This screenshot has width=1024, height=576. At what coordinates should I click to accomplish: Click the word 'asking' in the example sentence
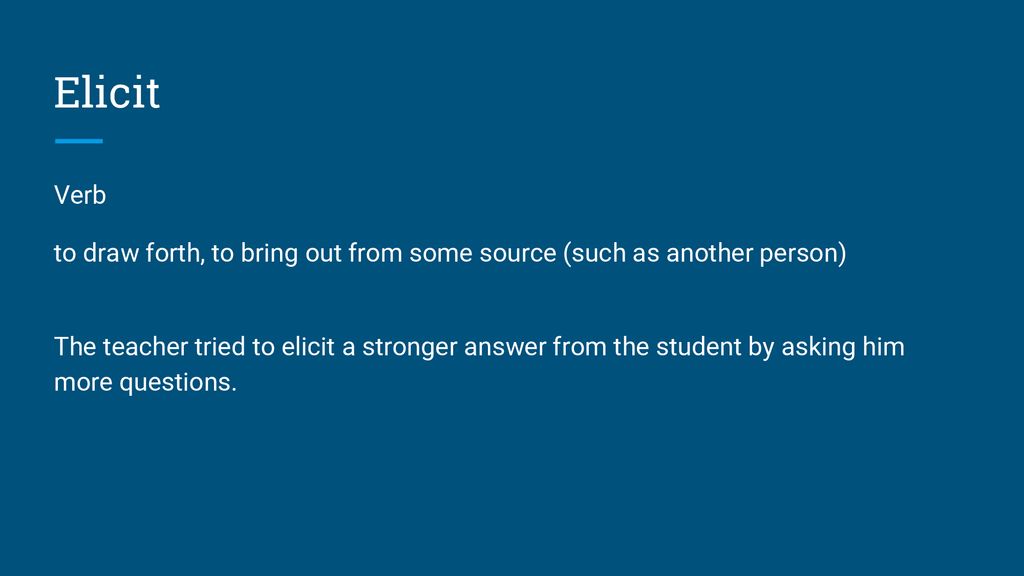point(818,348)
